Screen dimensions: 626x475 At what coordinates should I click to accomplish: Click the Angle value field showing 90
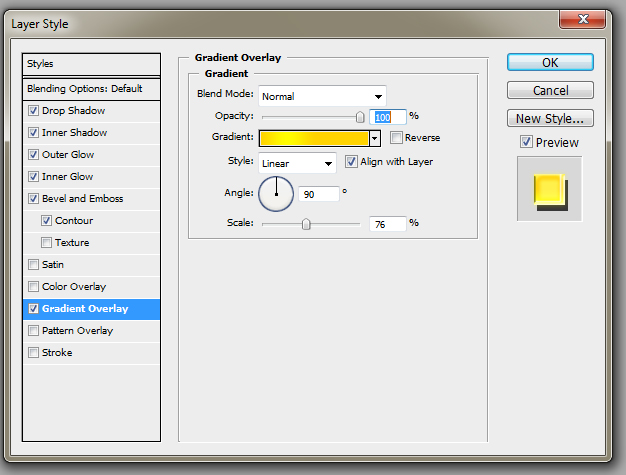point(319,194)
